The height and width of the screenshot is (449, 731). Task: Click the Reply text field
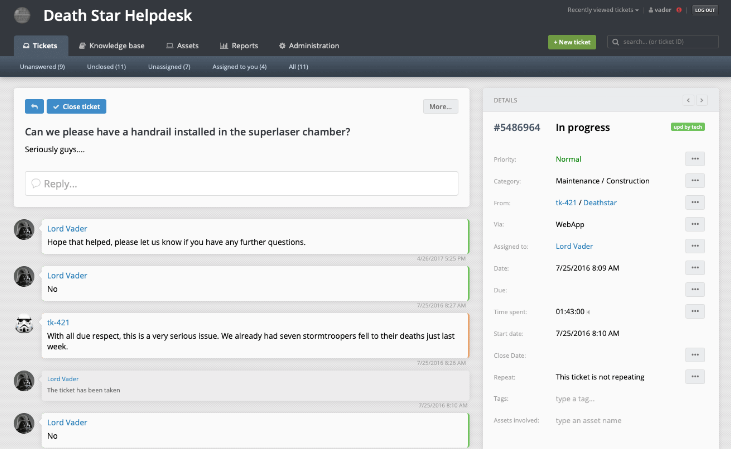[x=241, y=183]
